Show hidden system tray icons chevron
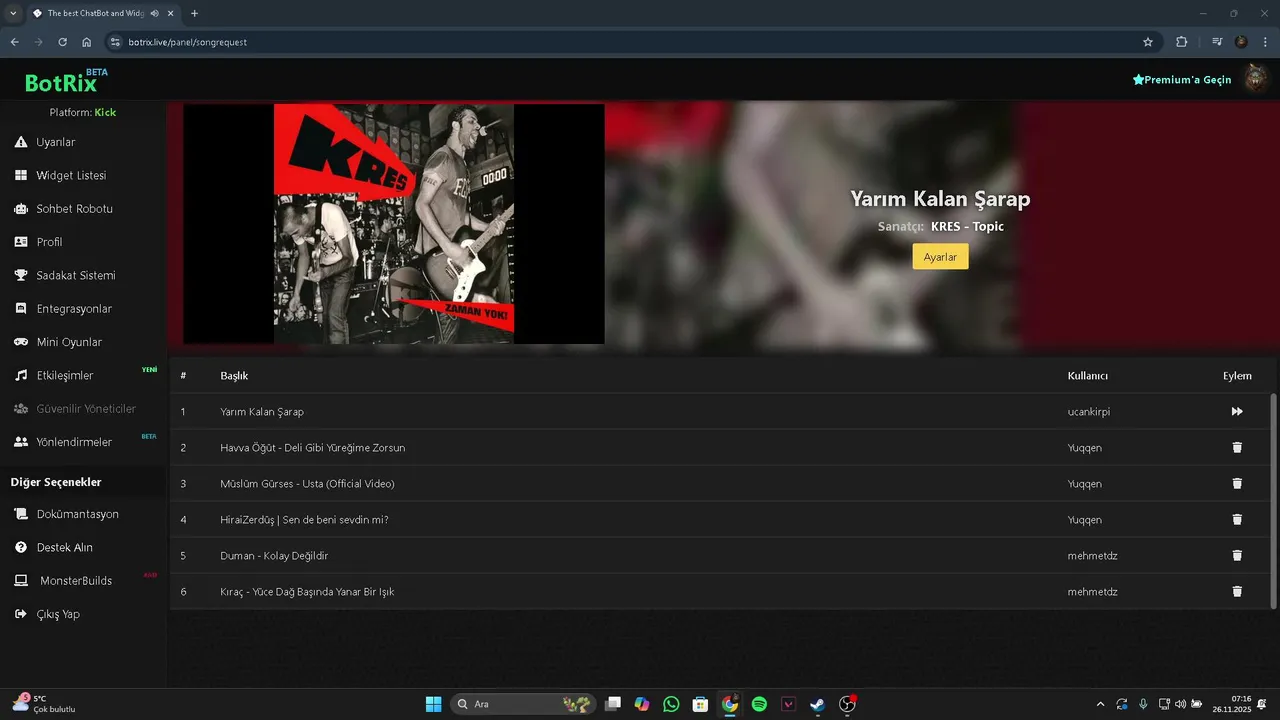This screenshot has height=720, width=1280. click(1101, 704)
